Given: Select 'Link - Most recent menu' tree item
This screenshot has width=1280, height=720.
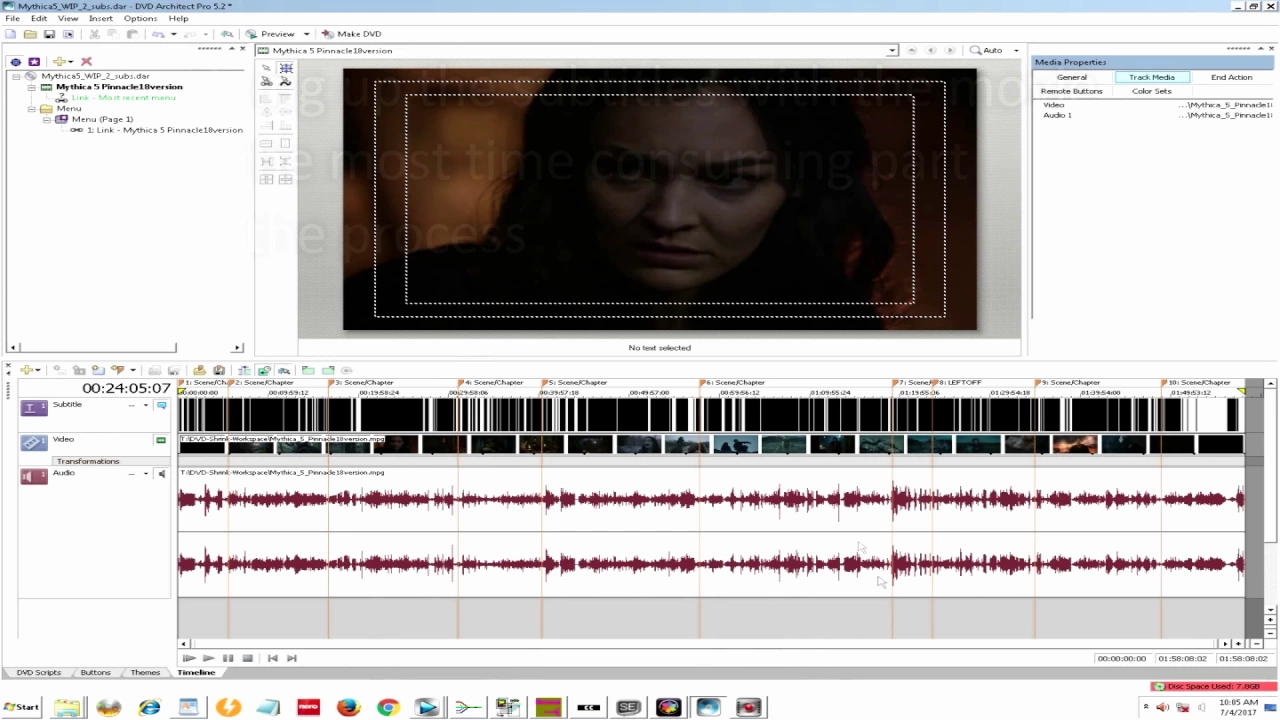Looking at the screenshot, I should pyautogui.click(x=123, y=98).
